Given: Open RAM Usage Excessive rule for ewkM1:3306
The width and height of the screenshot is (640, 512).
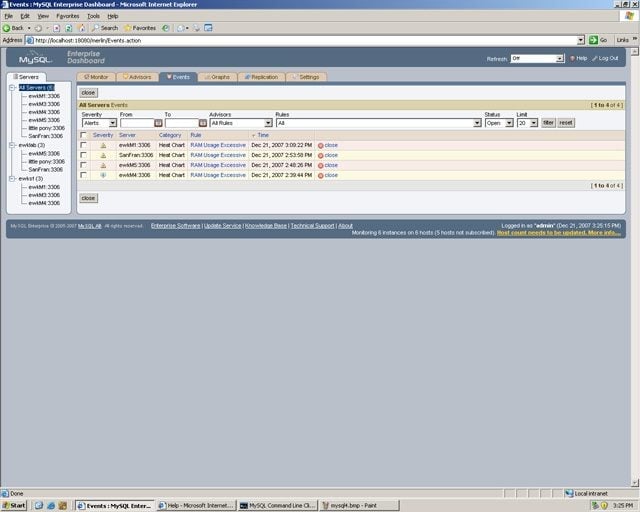Looking at the screenshot, I should click(218, 145).
